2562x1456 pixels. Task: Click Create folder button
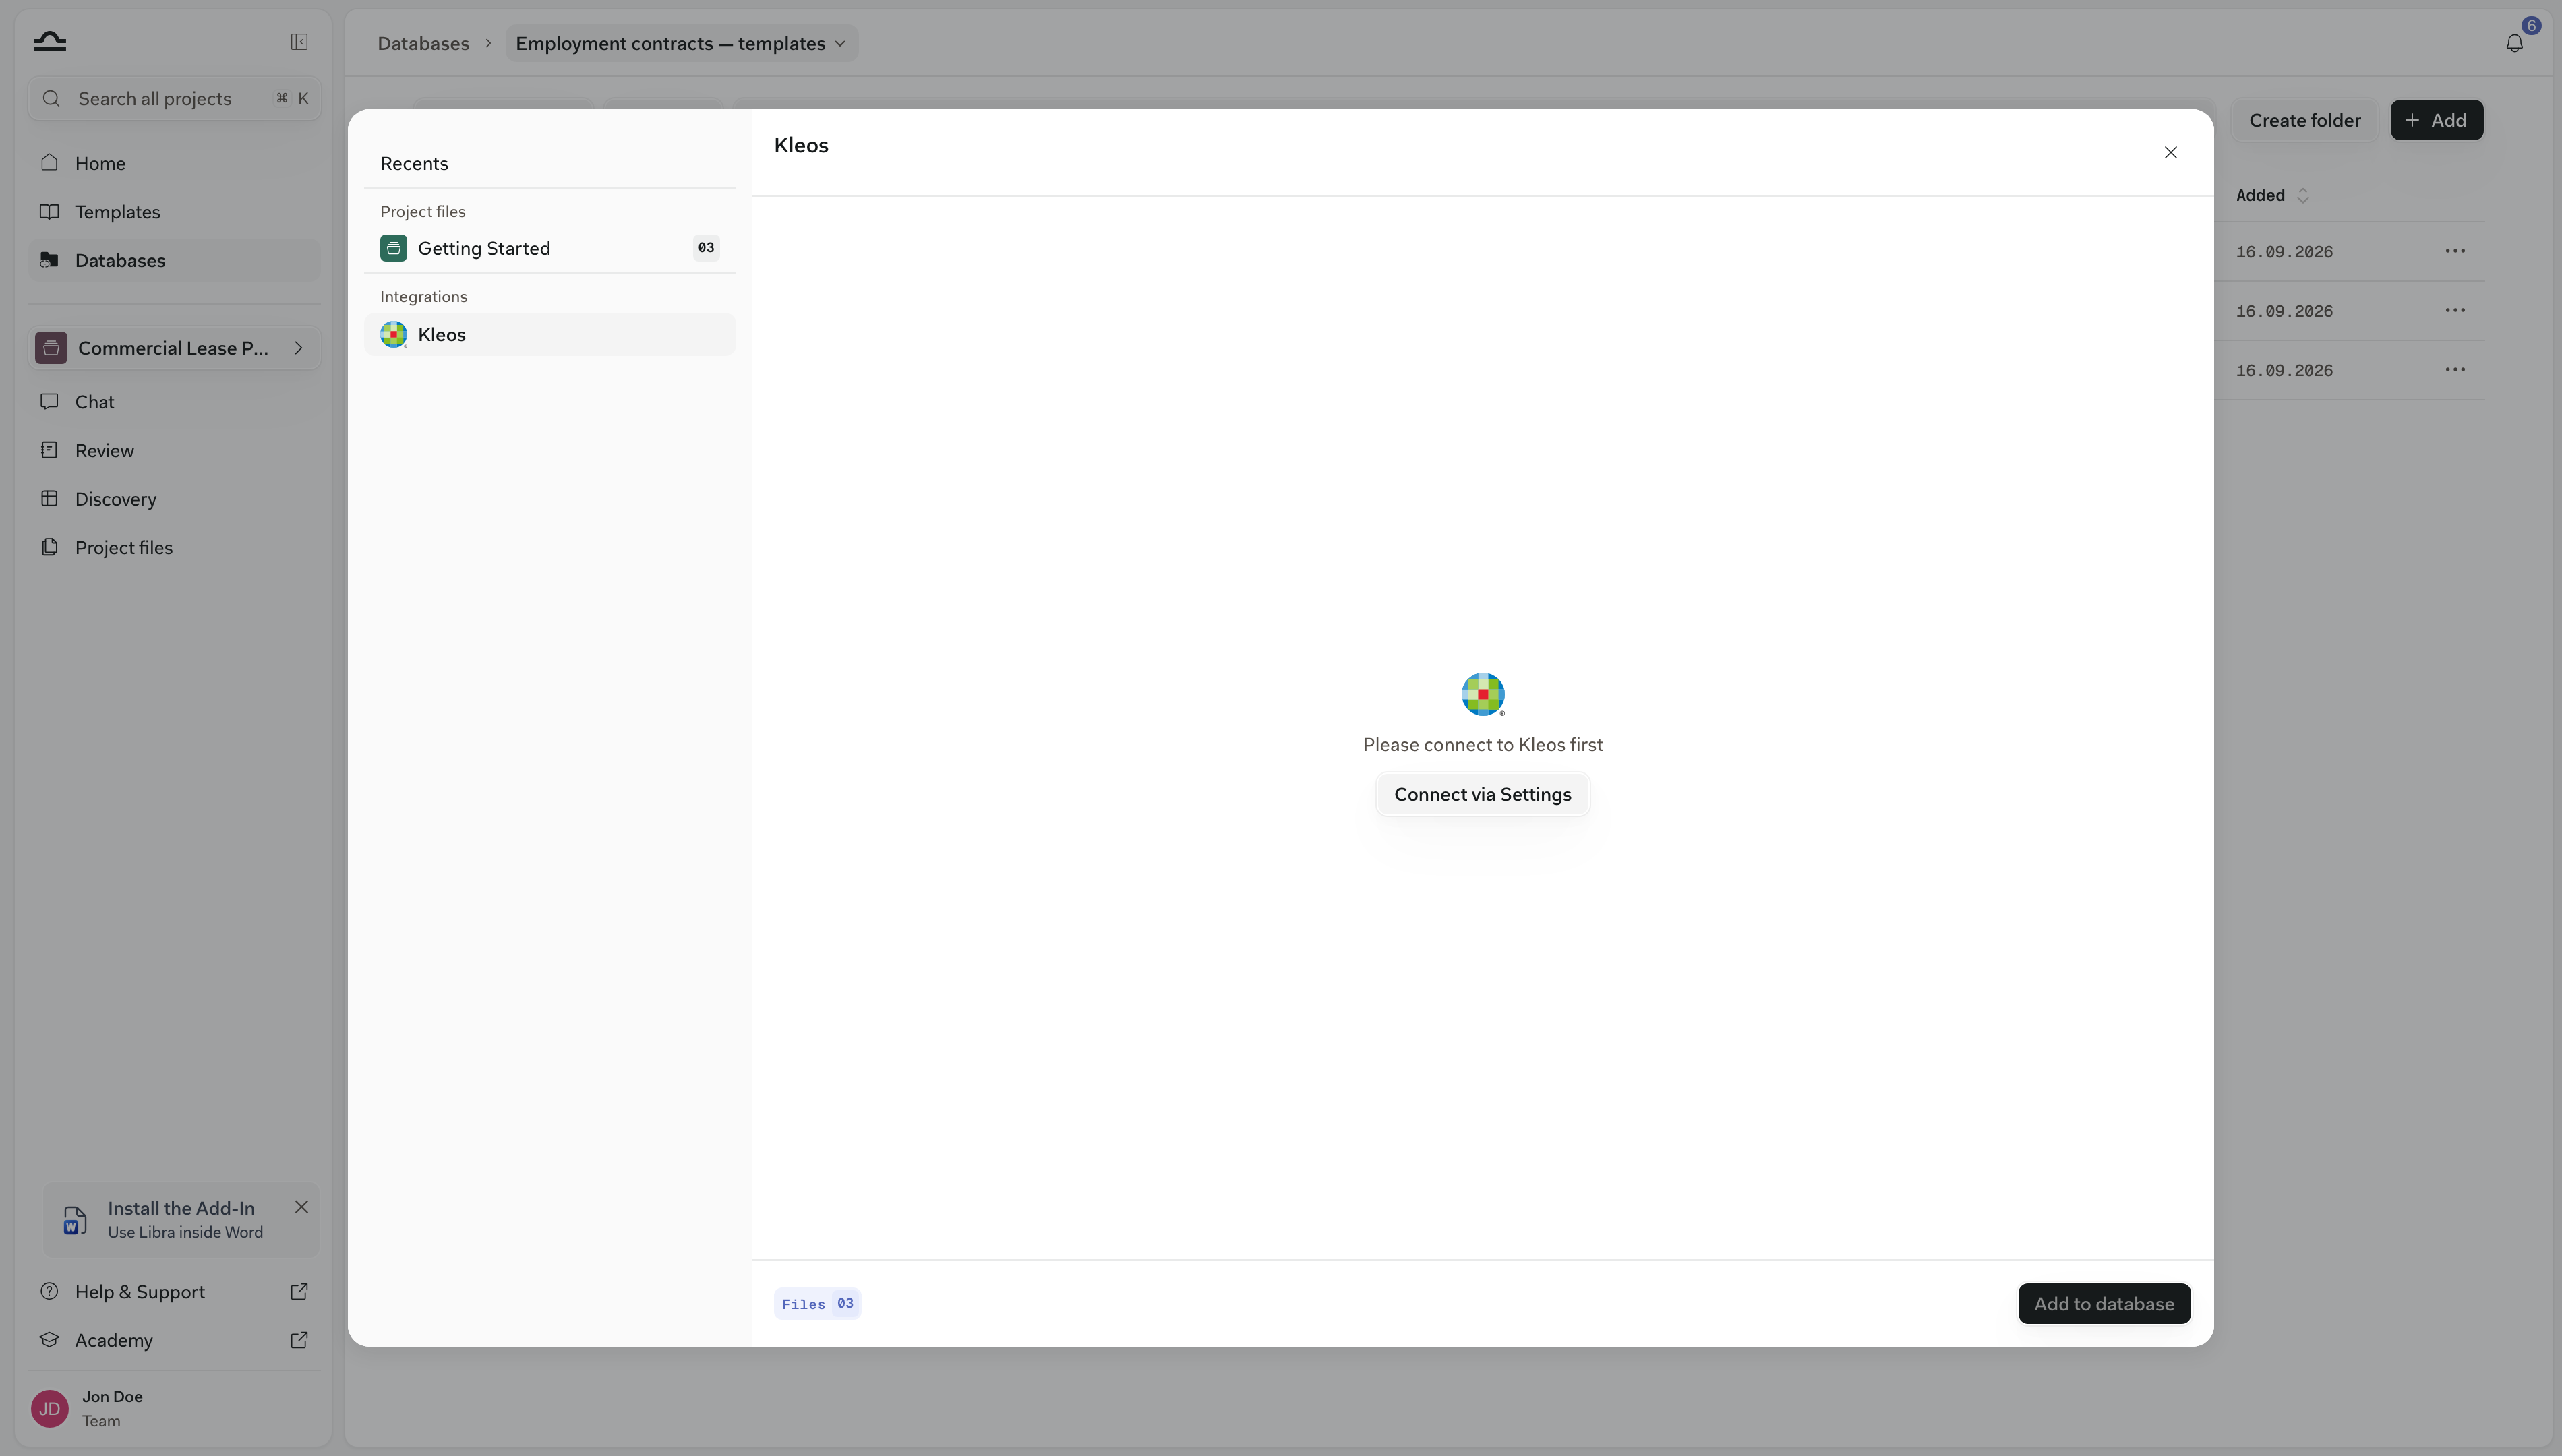[x=2304, y=120]
